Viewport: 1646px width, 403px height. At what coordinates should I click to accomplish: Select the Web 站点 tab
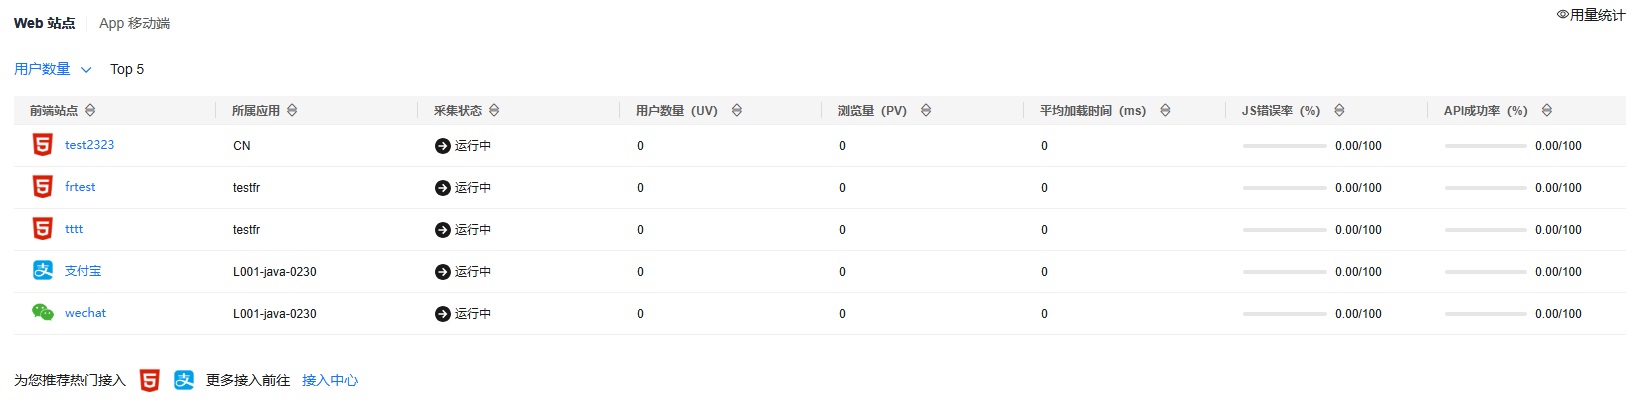[x=44, y=23]
